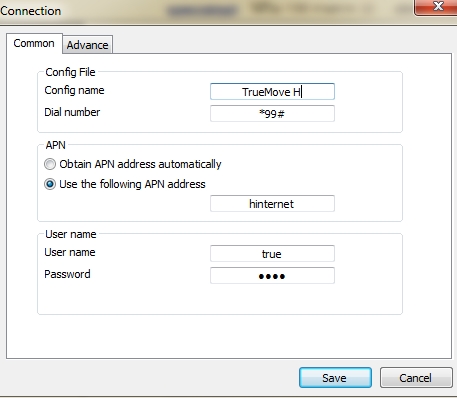This screenshot has height=398, width=457.
Task: Select the Common tab
Action: tap(34, 43)
